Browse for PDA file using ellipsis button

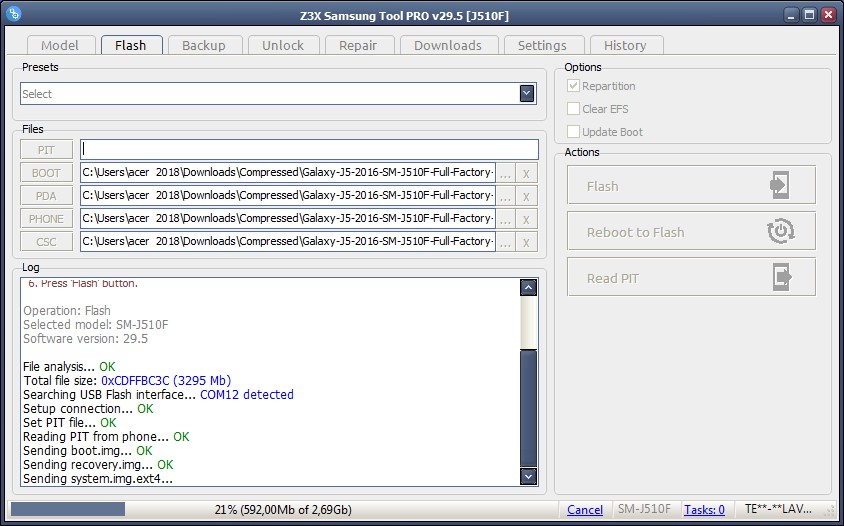(505, 196)
